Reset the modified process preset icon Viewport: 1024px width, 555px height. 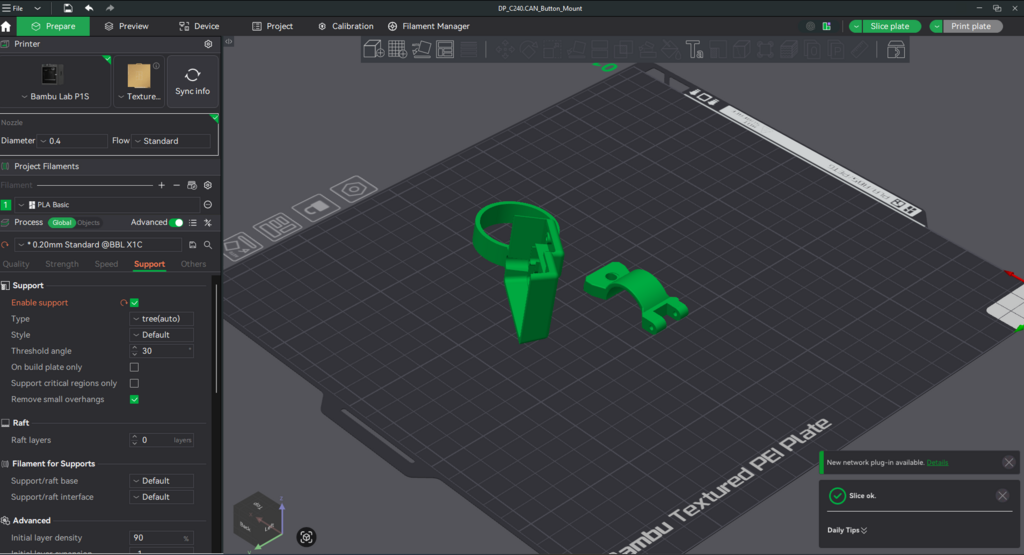point(5,245)
